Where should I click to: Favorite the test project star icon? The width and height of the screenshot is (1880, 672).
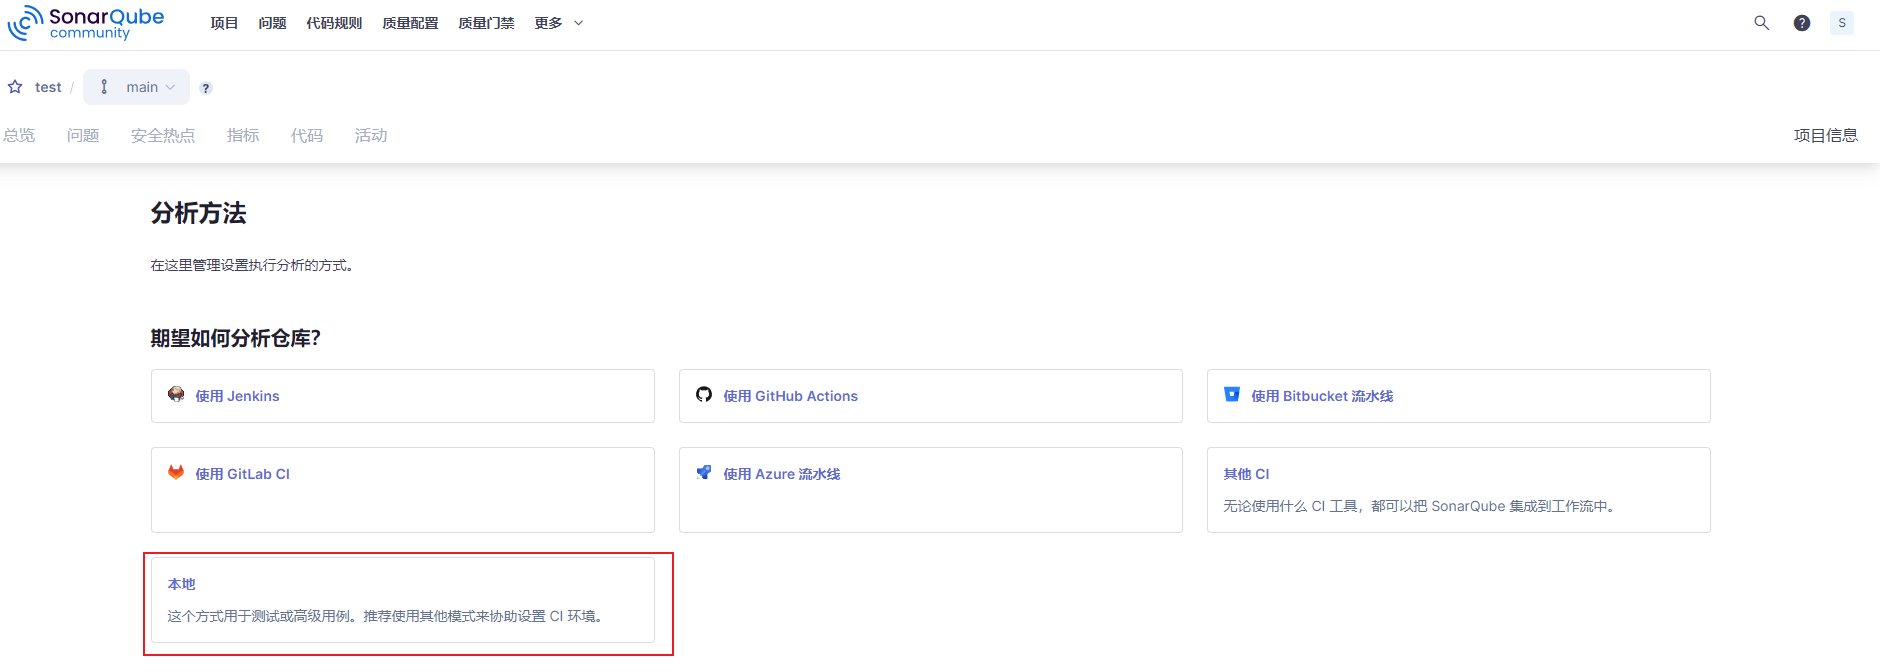click(x=15, y=87)
